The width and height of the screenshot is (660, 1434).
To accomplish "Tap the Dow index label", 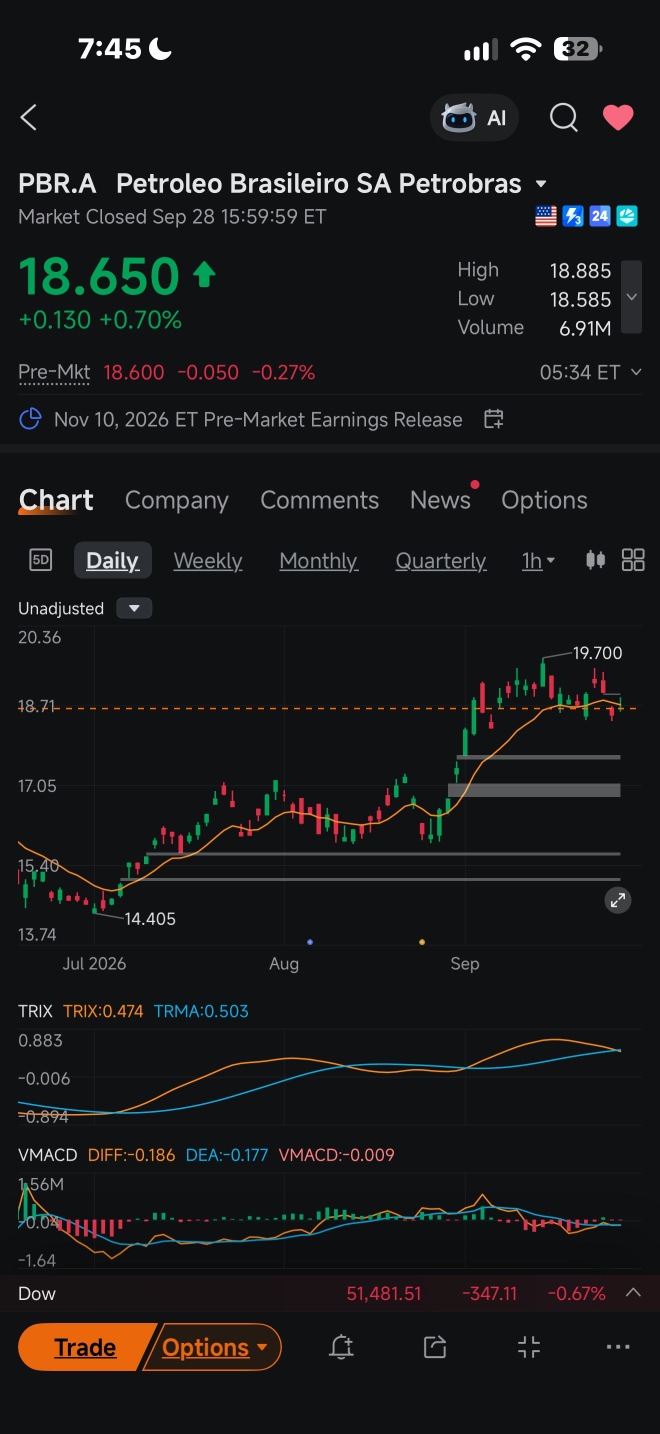I will tap(37, 1294).
